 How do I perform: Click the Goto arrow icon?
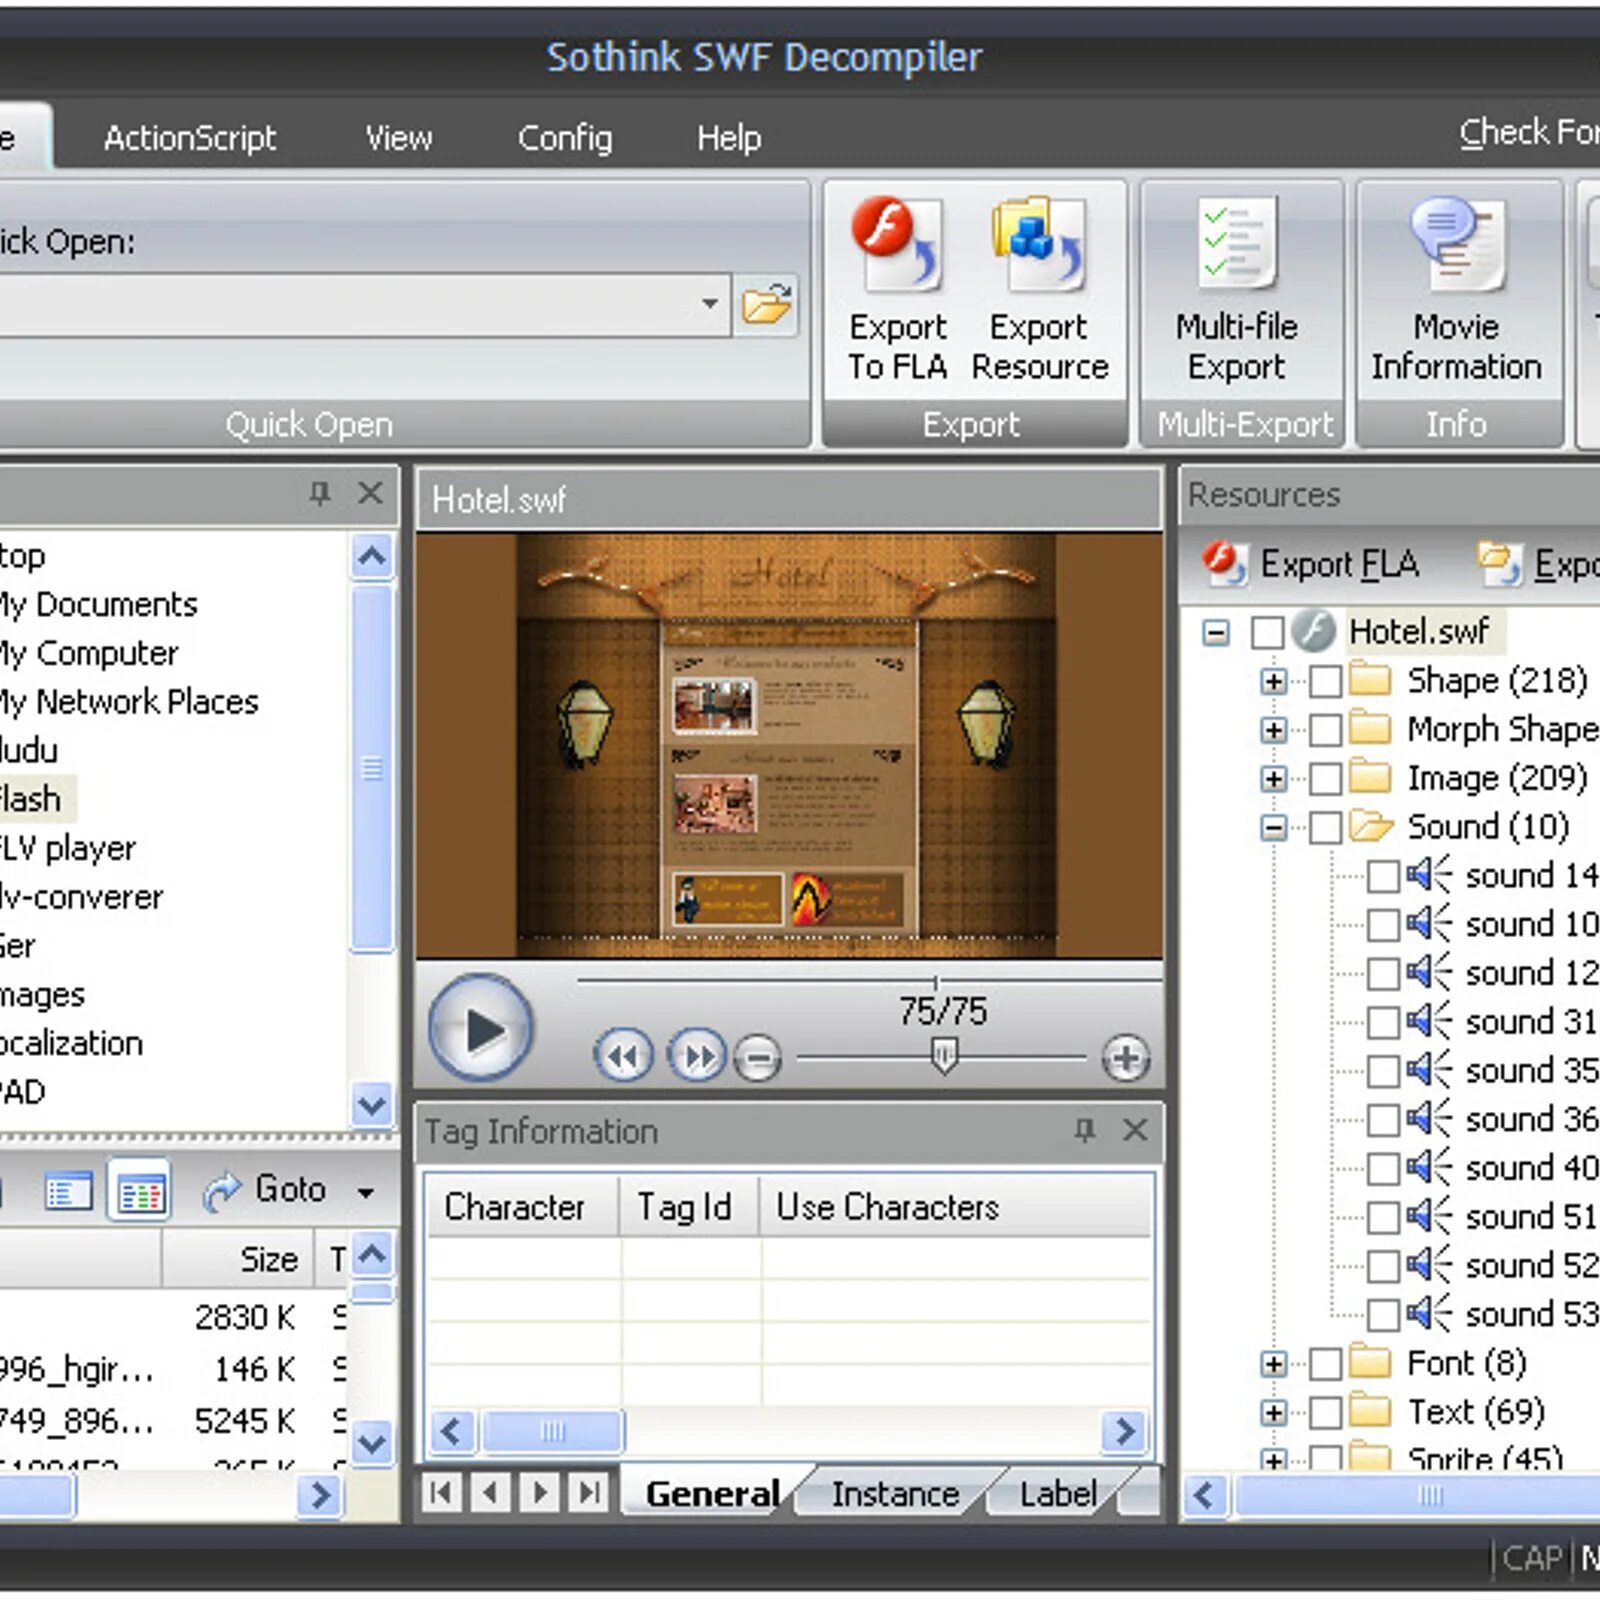point(222,1190)
